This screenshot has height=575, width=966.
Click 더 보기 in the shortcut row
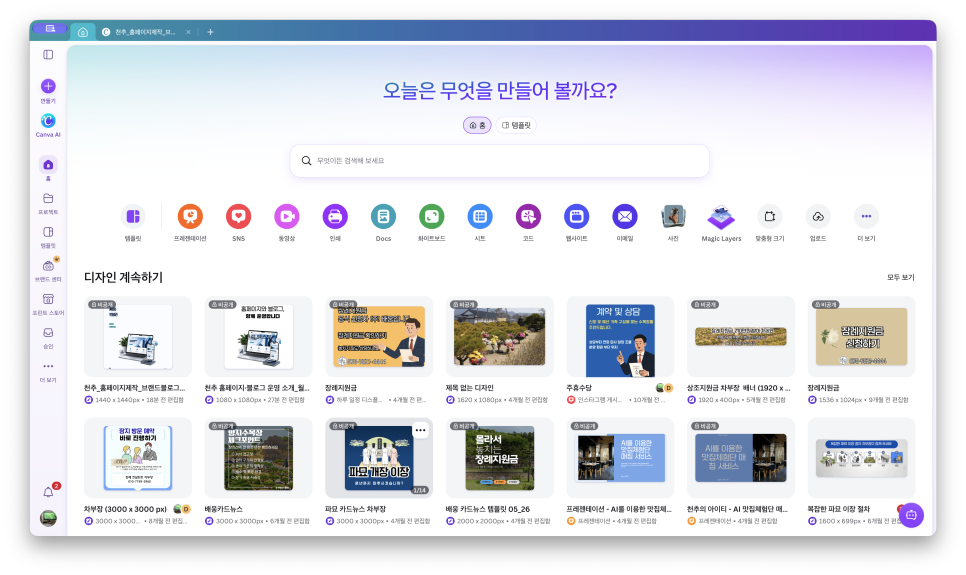pyautogui.click(x=866, y=216)
